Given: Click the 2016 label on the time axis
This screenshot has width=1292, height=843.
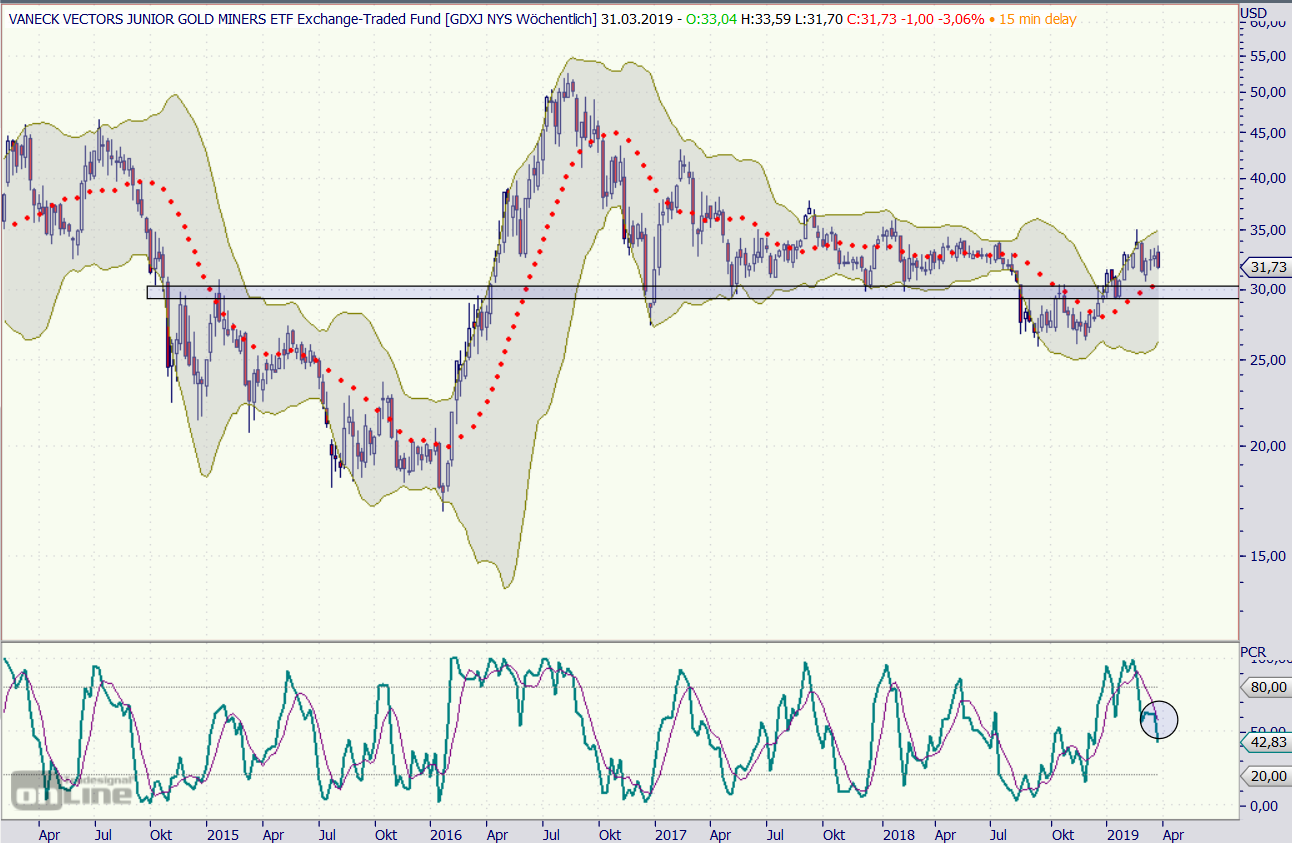Looking at the screenshot, I should coord(445,832).
